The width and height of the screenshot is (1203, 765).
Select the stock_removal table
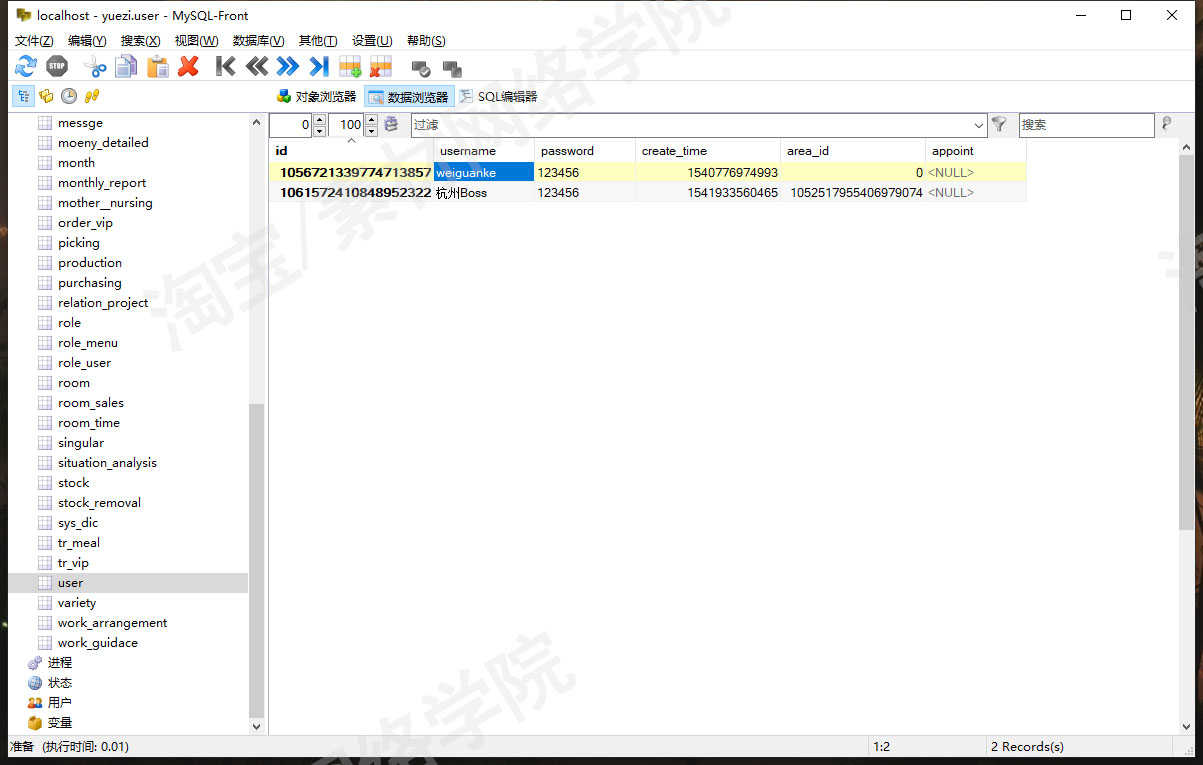(99, 503)
